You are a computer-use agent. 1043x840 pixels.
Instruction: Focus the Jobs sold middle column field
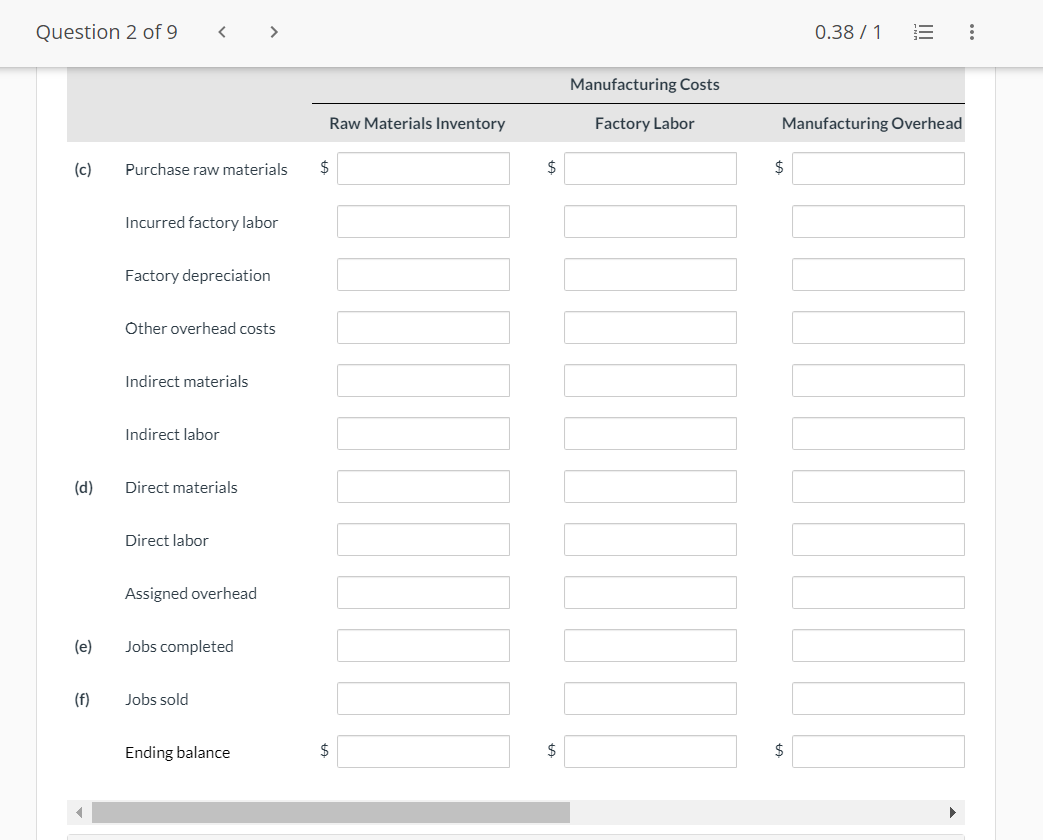[650, 698]
